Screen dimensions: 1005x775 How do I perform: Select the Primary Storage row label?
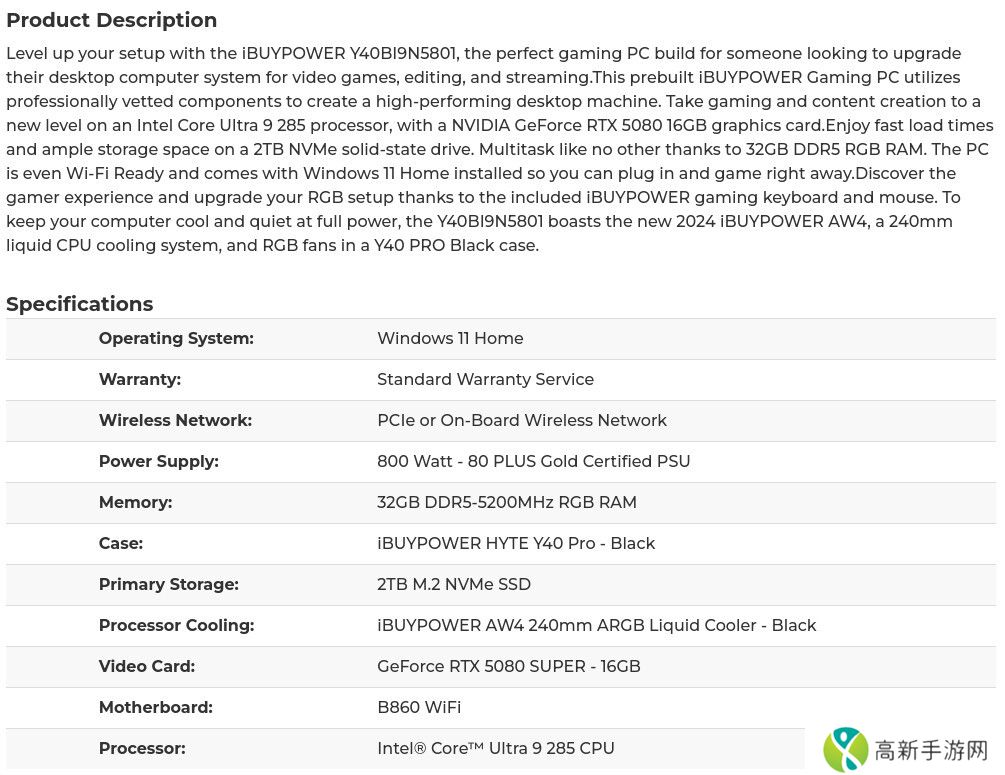168,585
